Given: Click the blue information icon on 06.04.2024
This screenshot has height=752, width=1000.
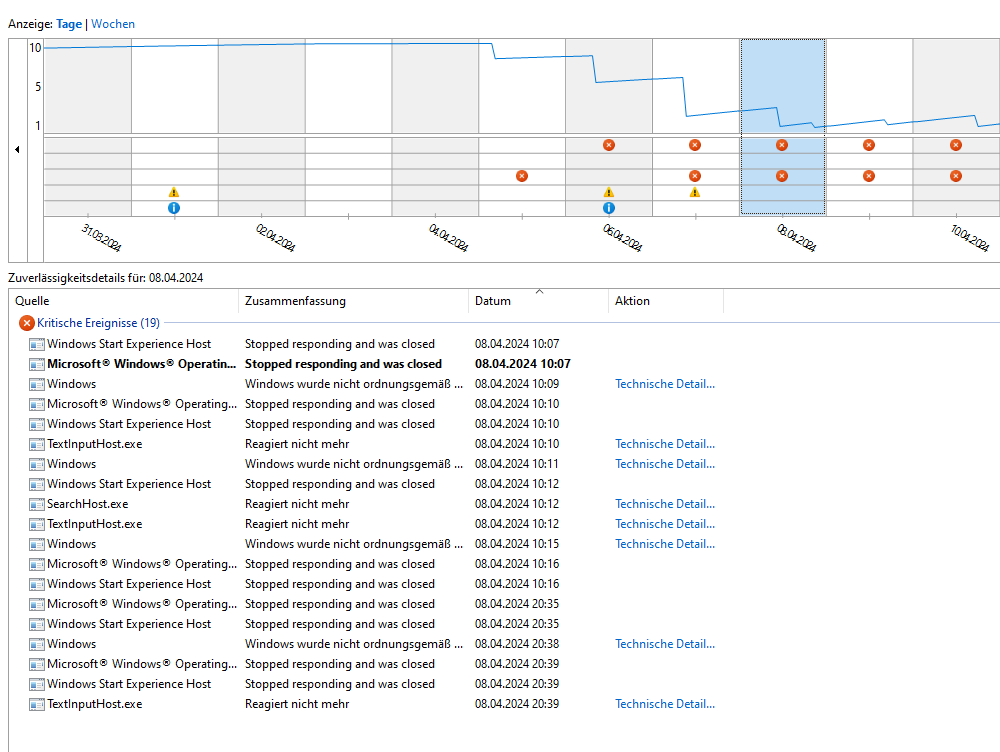Looking at the screenshot, I should pos(608,208).
